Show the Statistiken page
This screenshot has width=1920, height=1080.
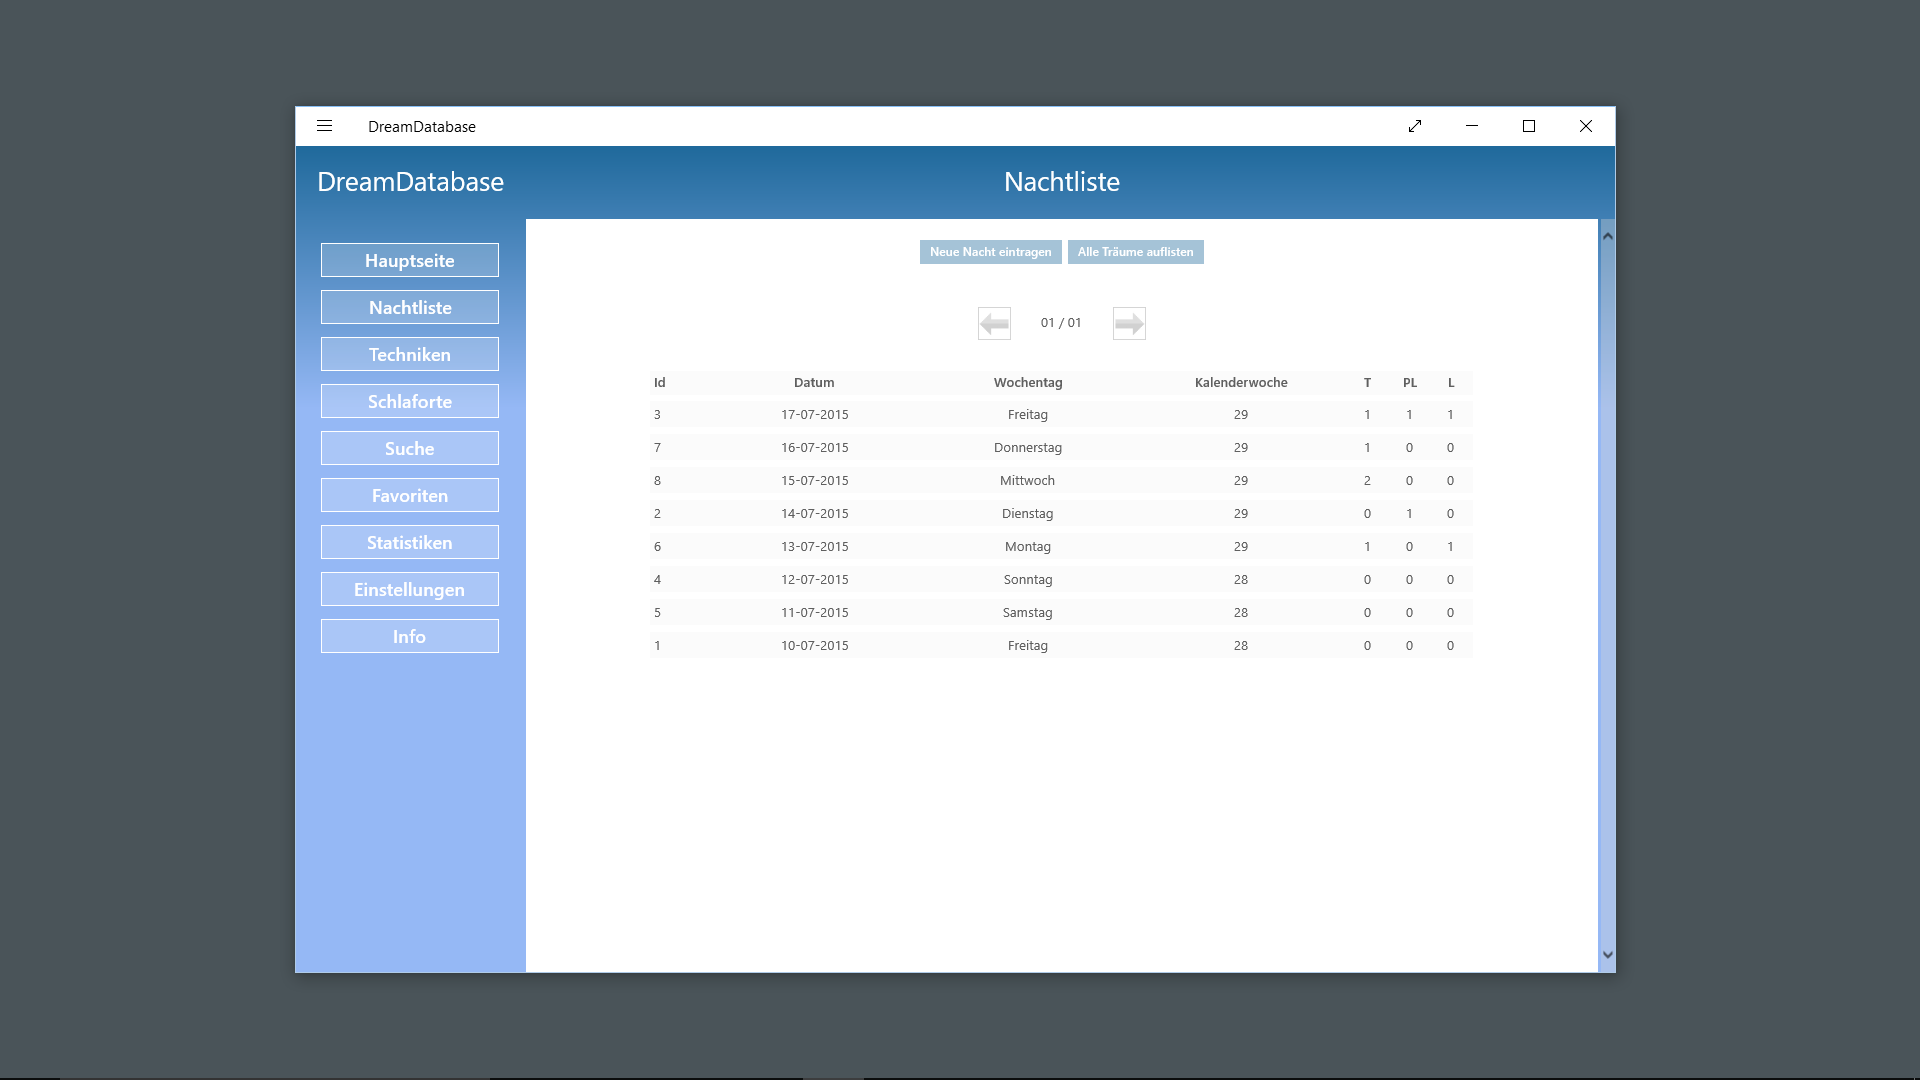[409, 542]
